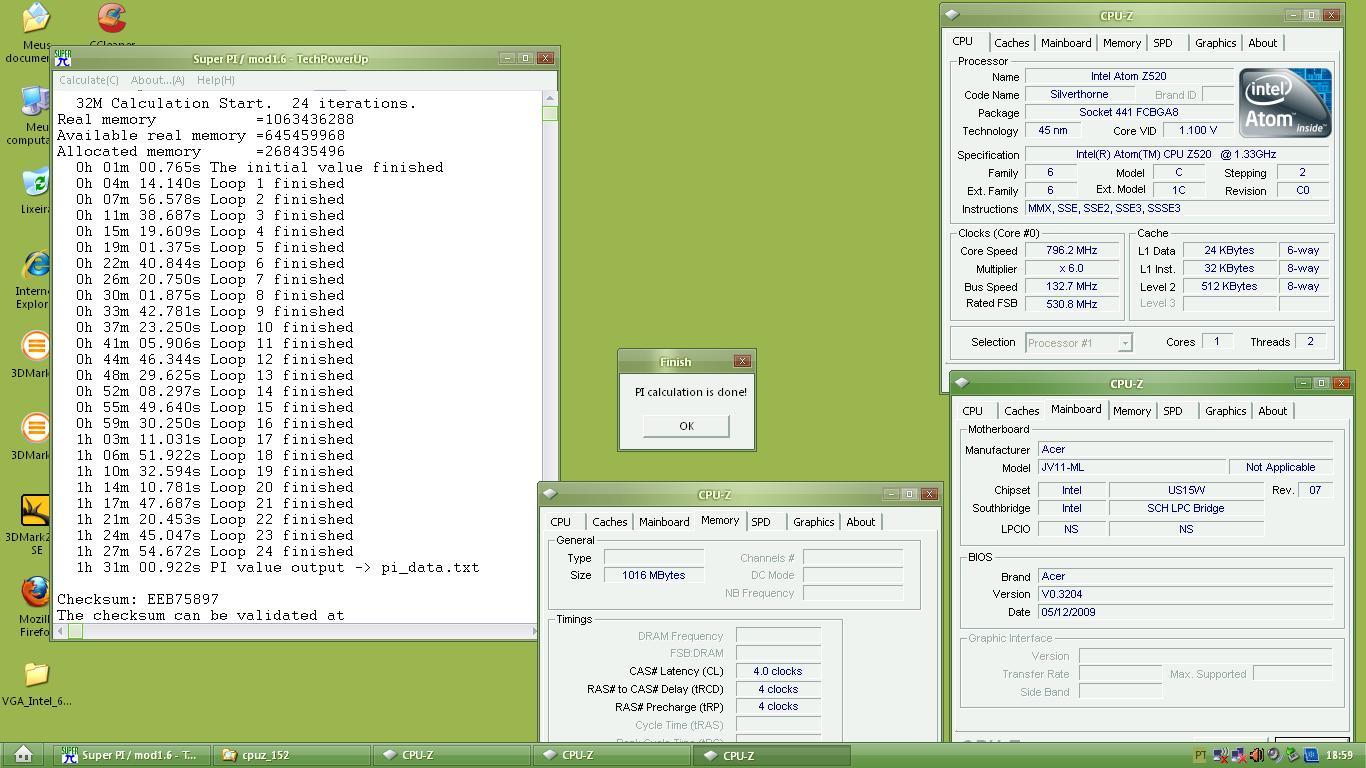The width and height of the screenshot is (1366, 768).
Task: Click the PT language indicator in the tray
Action: pyautogui.click(x=1200, y=755)
